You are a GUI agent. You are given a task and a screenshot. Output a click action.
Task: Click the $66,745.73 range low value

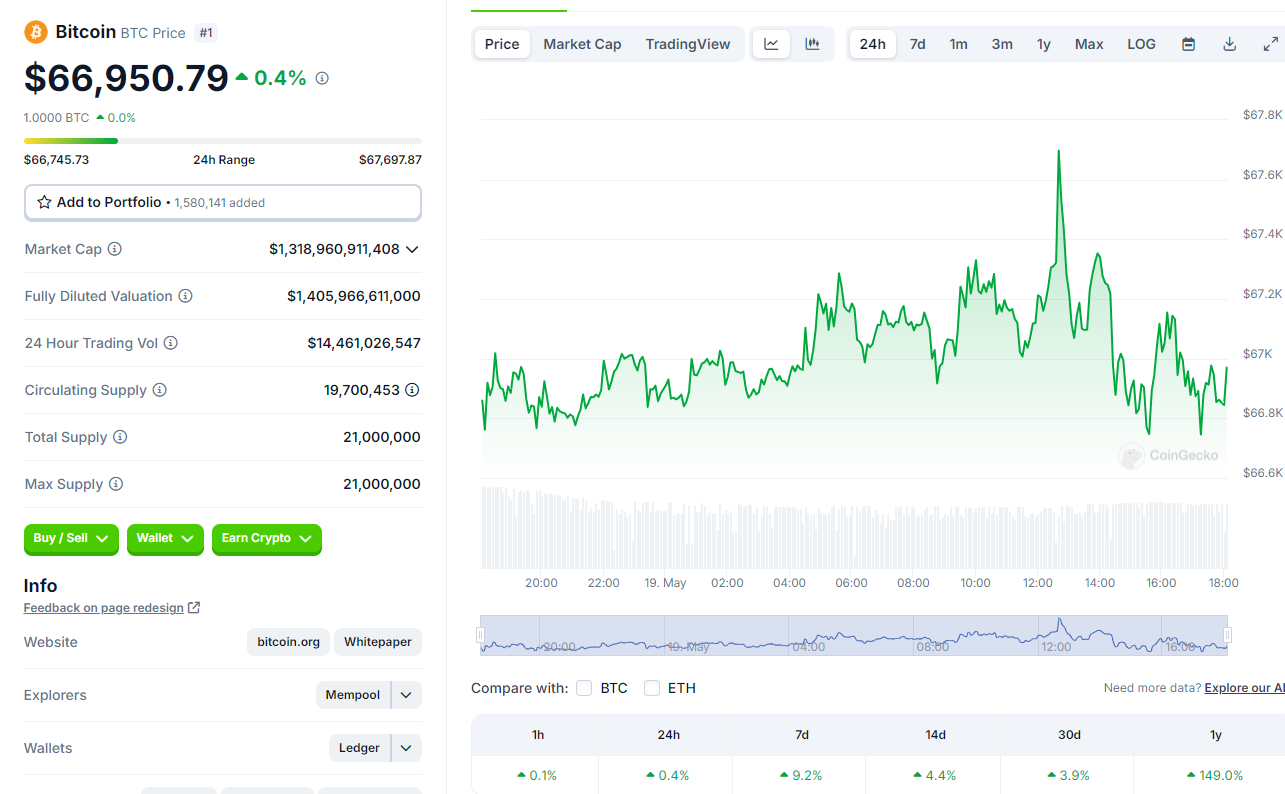(x=56, y=160)
